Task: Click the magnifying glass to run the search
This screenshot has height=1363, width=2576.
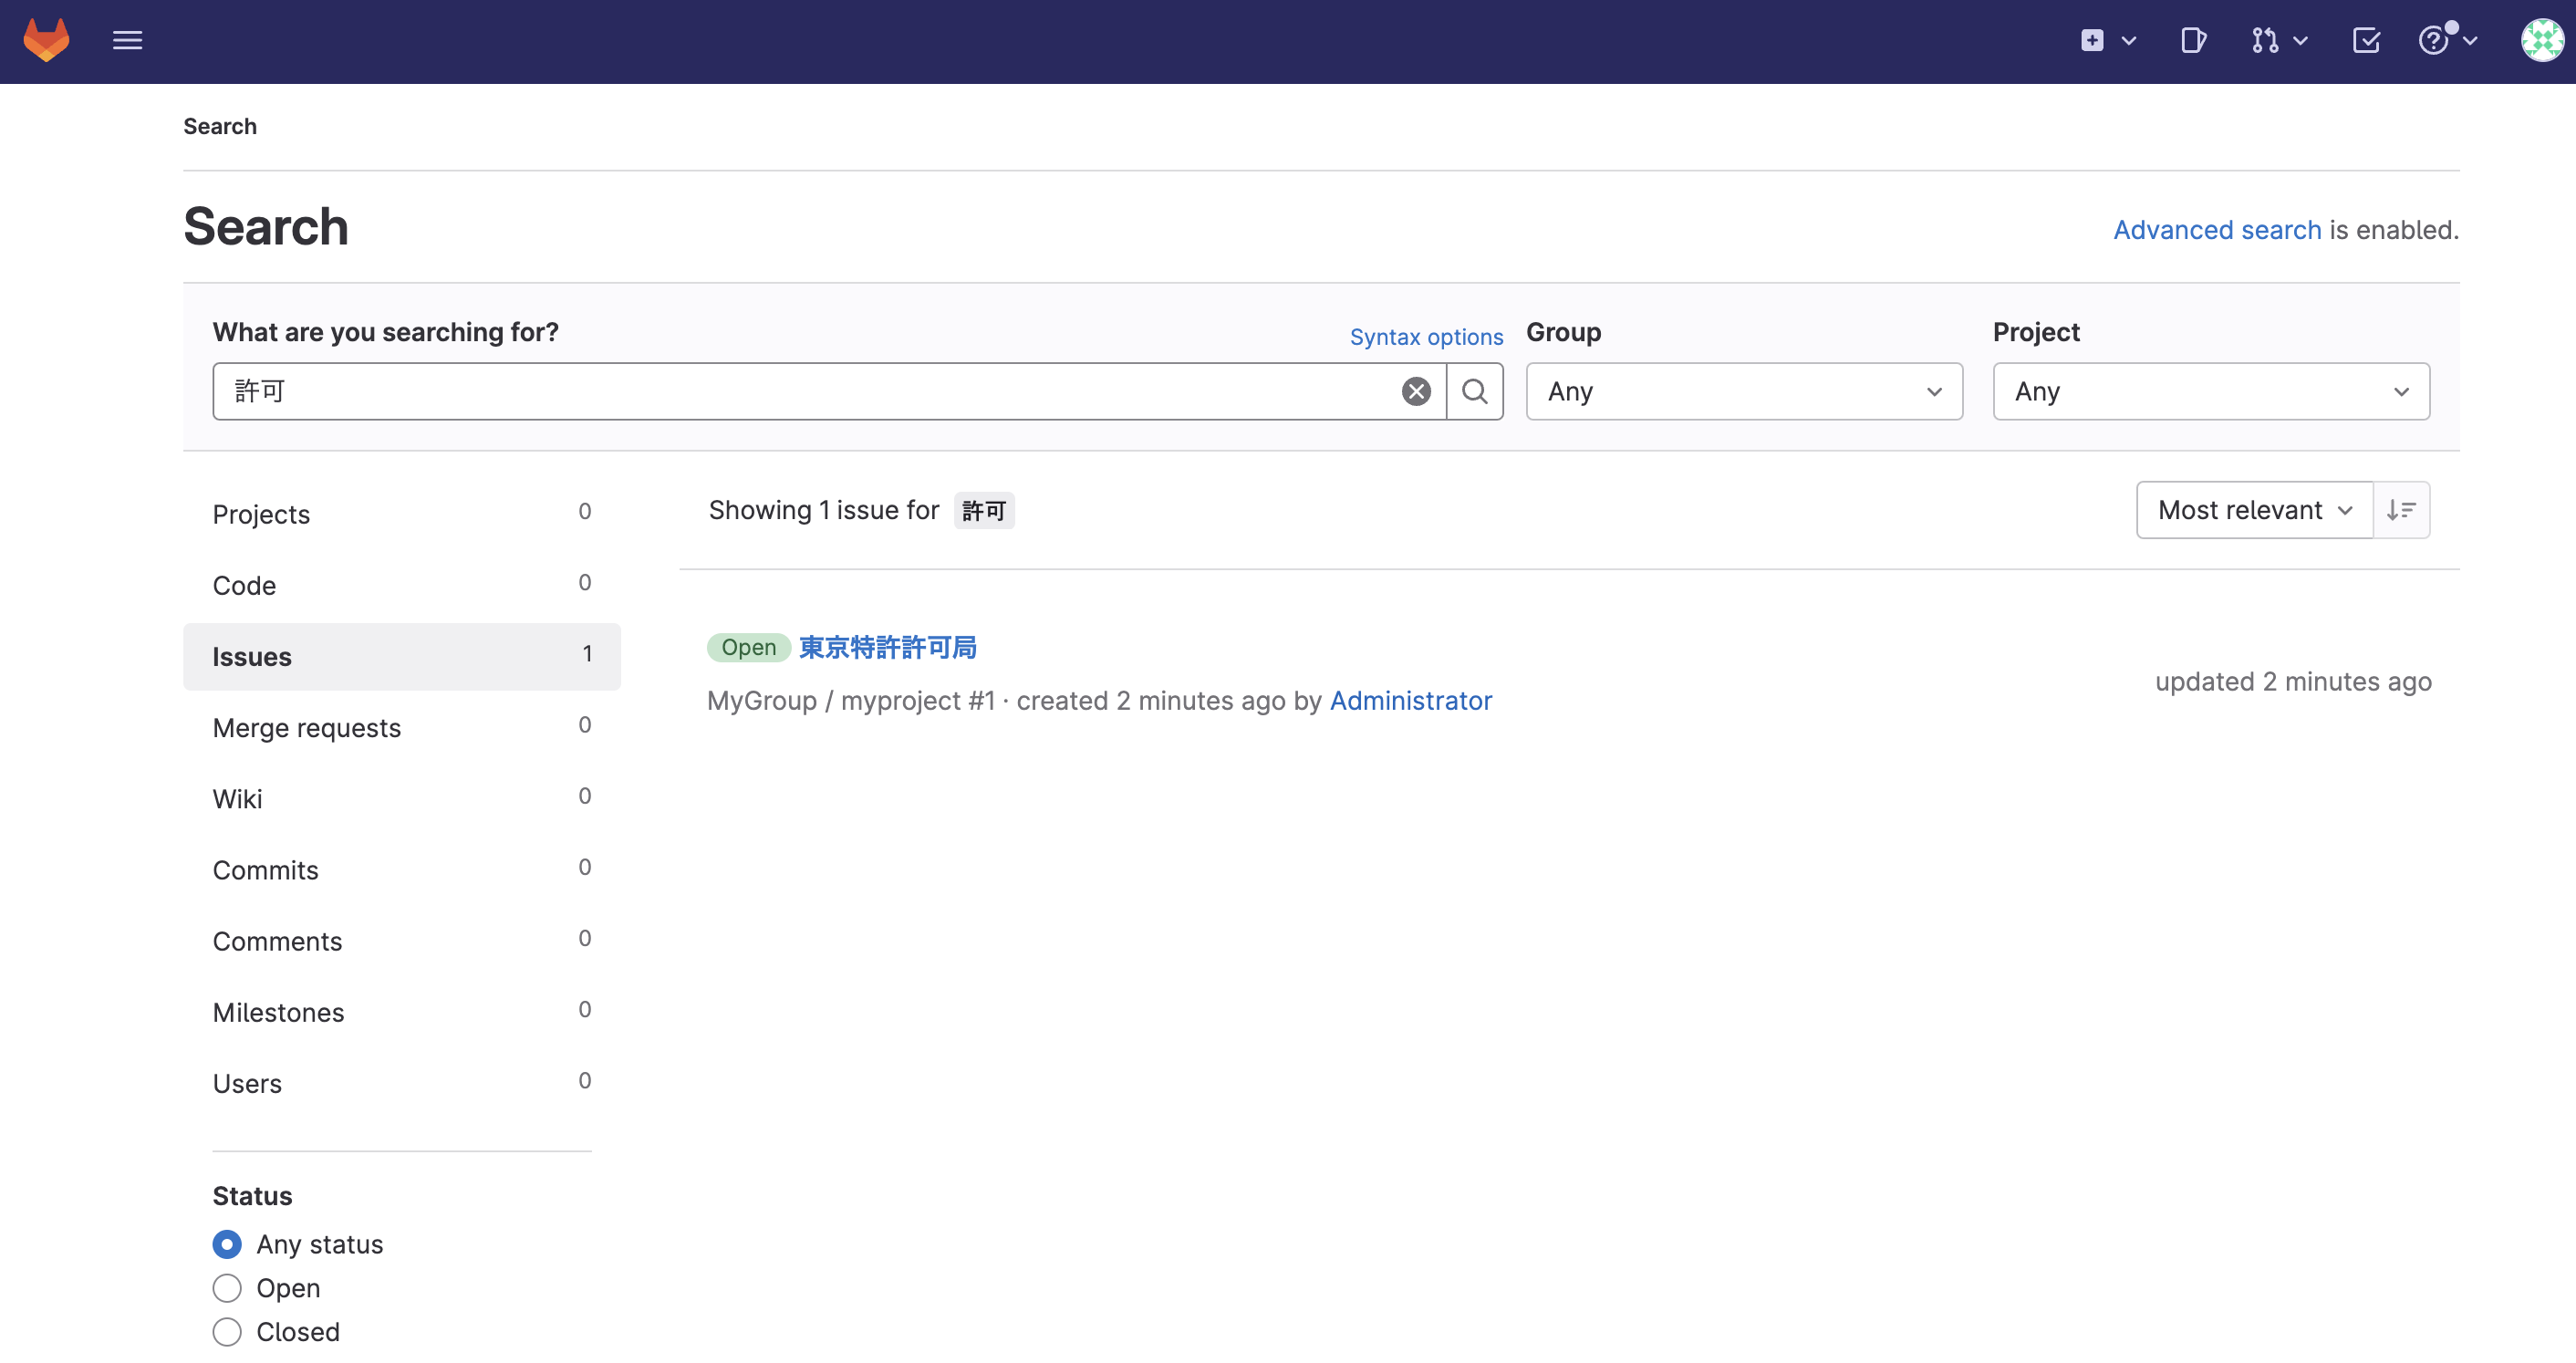Action: click(1475, 391)
